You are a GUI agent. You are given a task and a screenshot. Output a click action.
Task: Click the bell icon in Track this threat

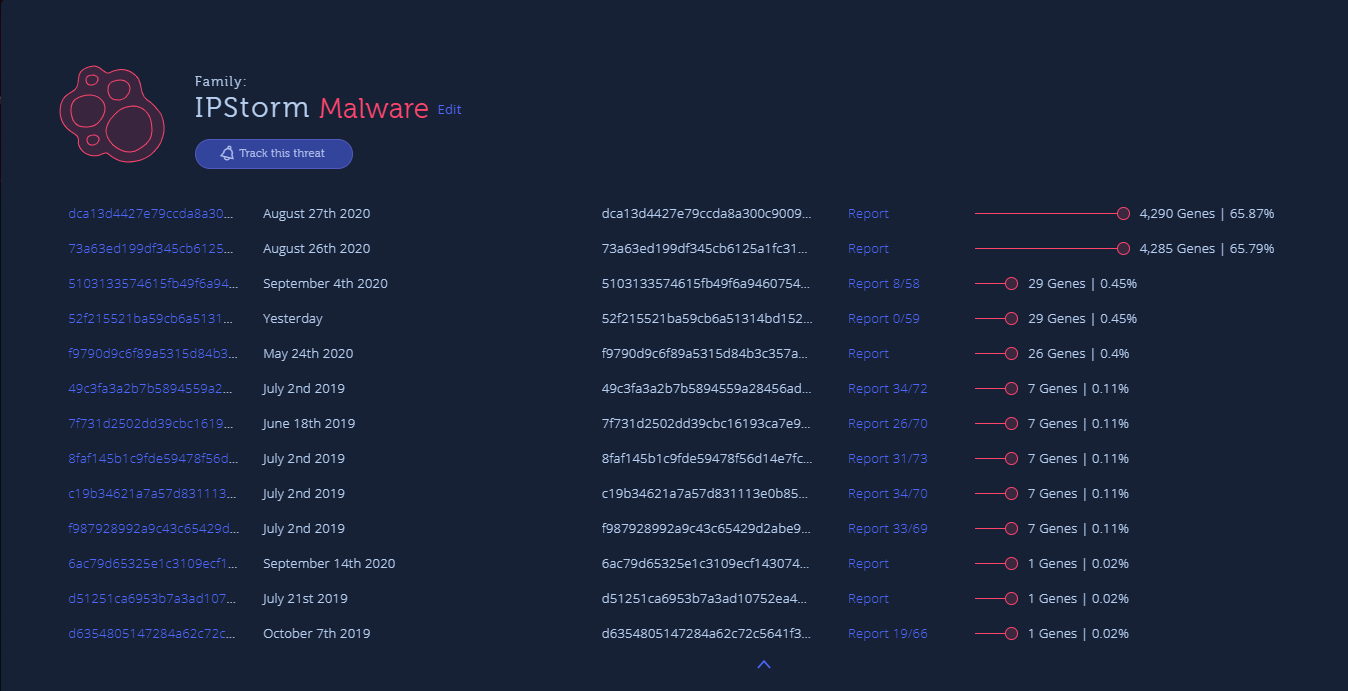tap(227, 153)
